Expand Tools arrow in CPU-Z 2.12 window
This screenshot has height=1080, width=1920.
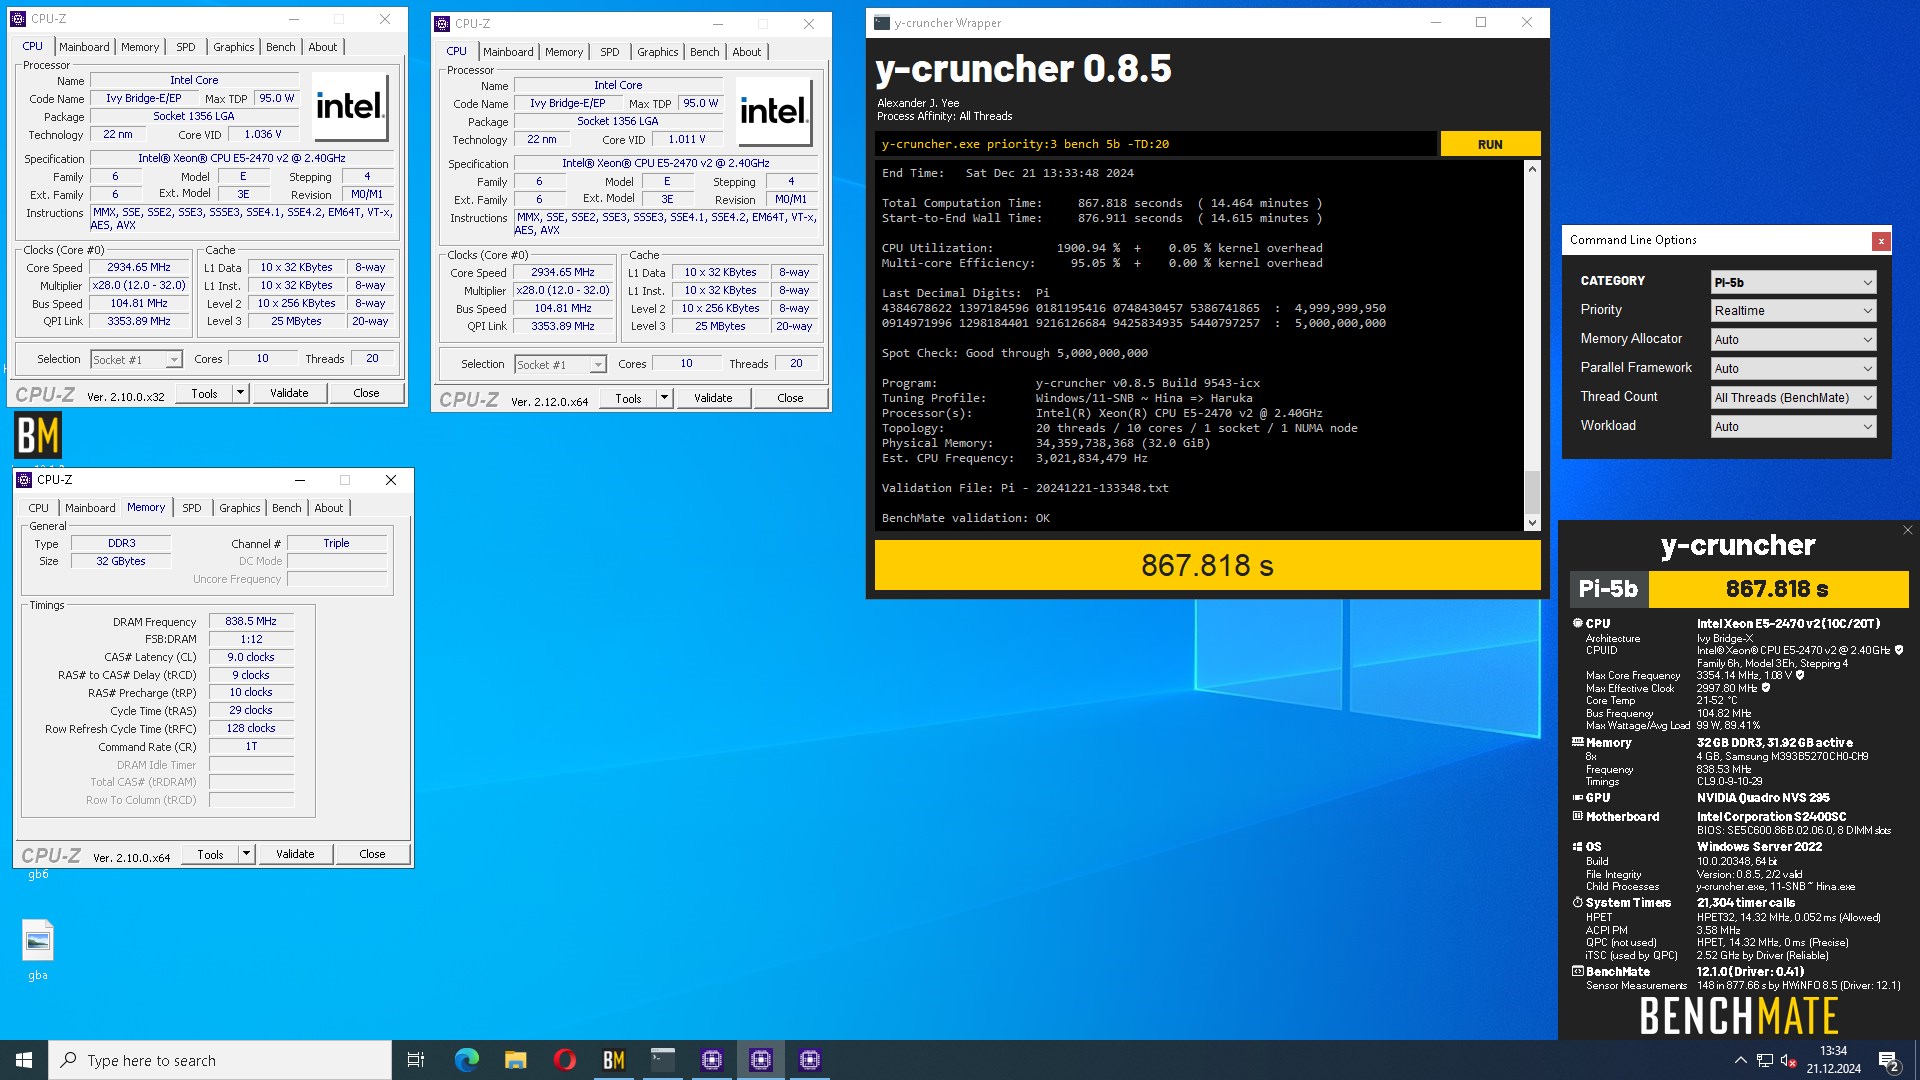(664, 398)
